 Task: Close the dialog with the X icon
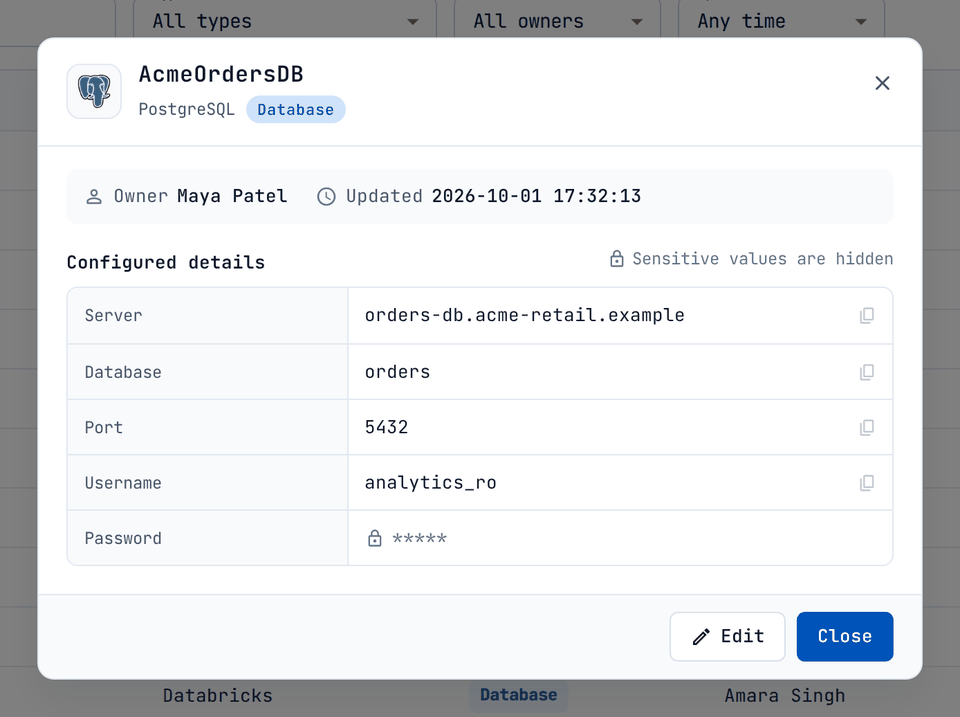click(882, 83)
